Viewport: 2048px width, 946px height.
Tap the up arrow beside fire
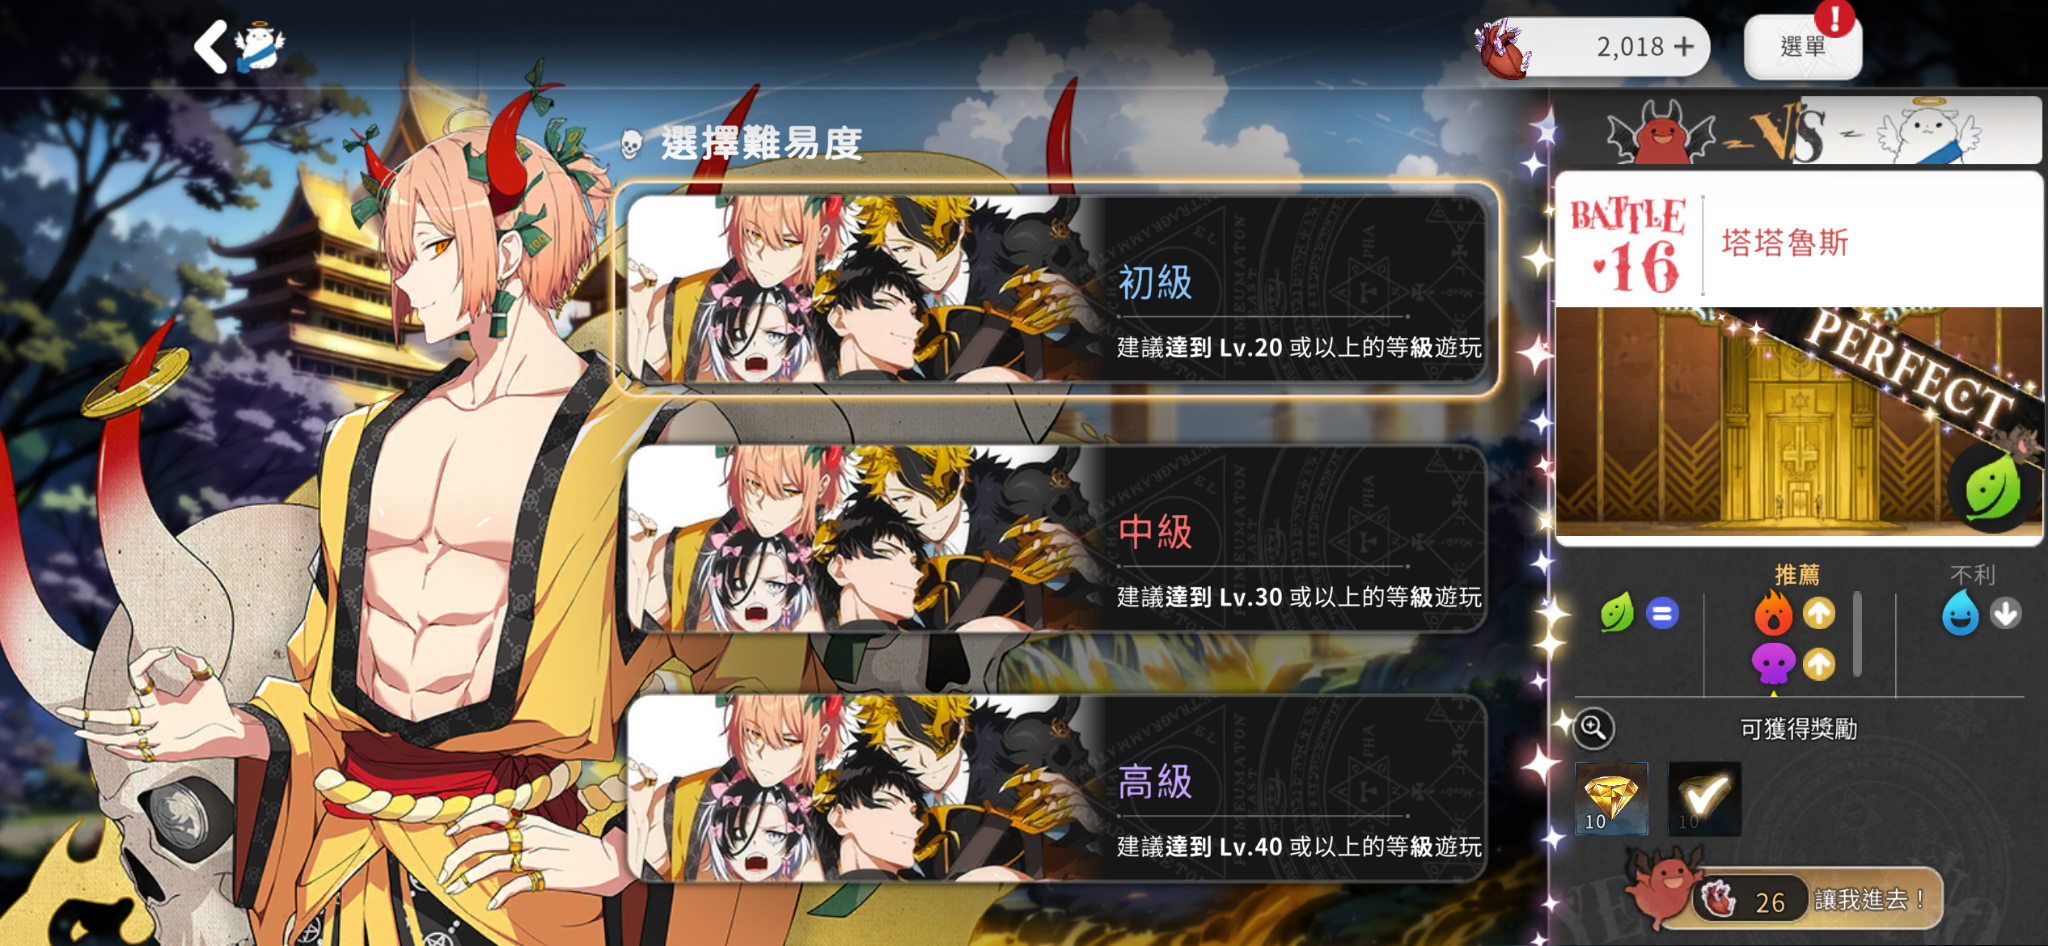coord(1819,613)
